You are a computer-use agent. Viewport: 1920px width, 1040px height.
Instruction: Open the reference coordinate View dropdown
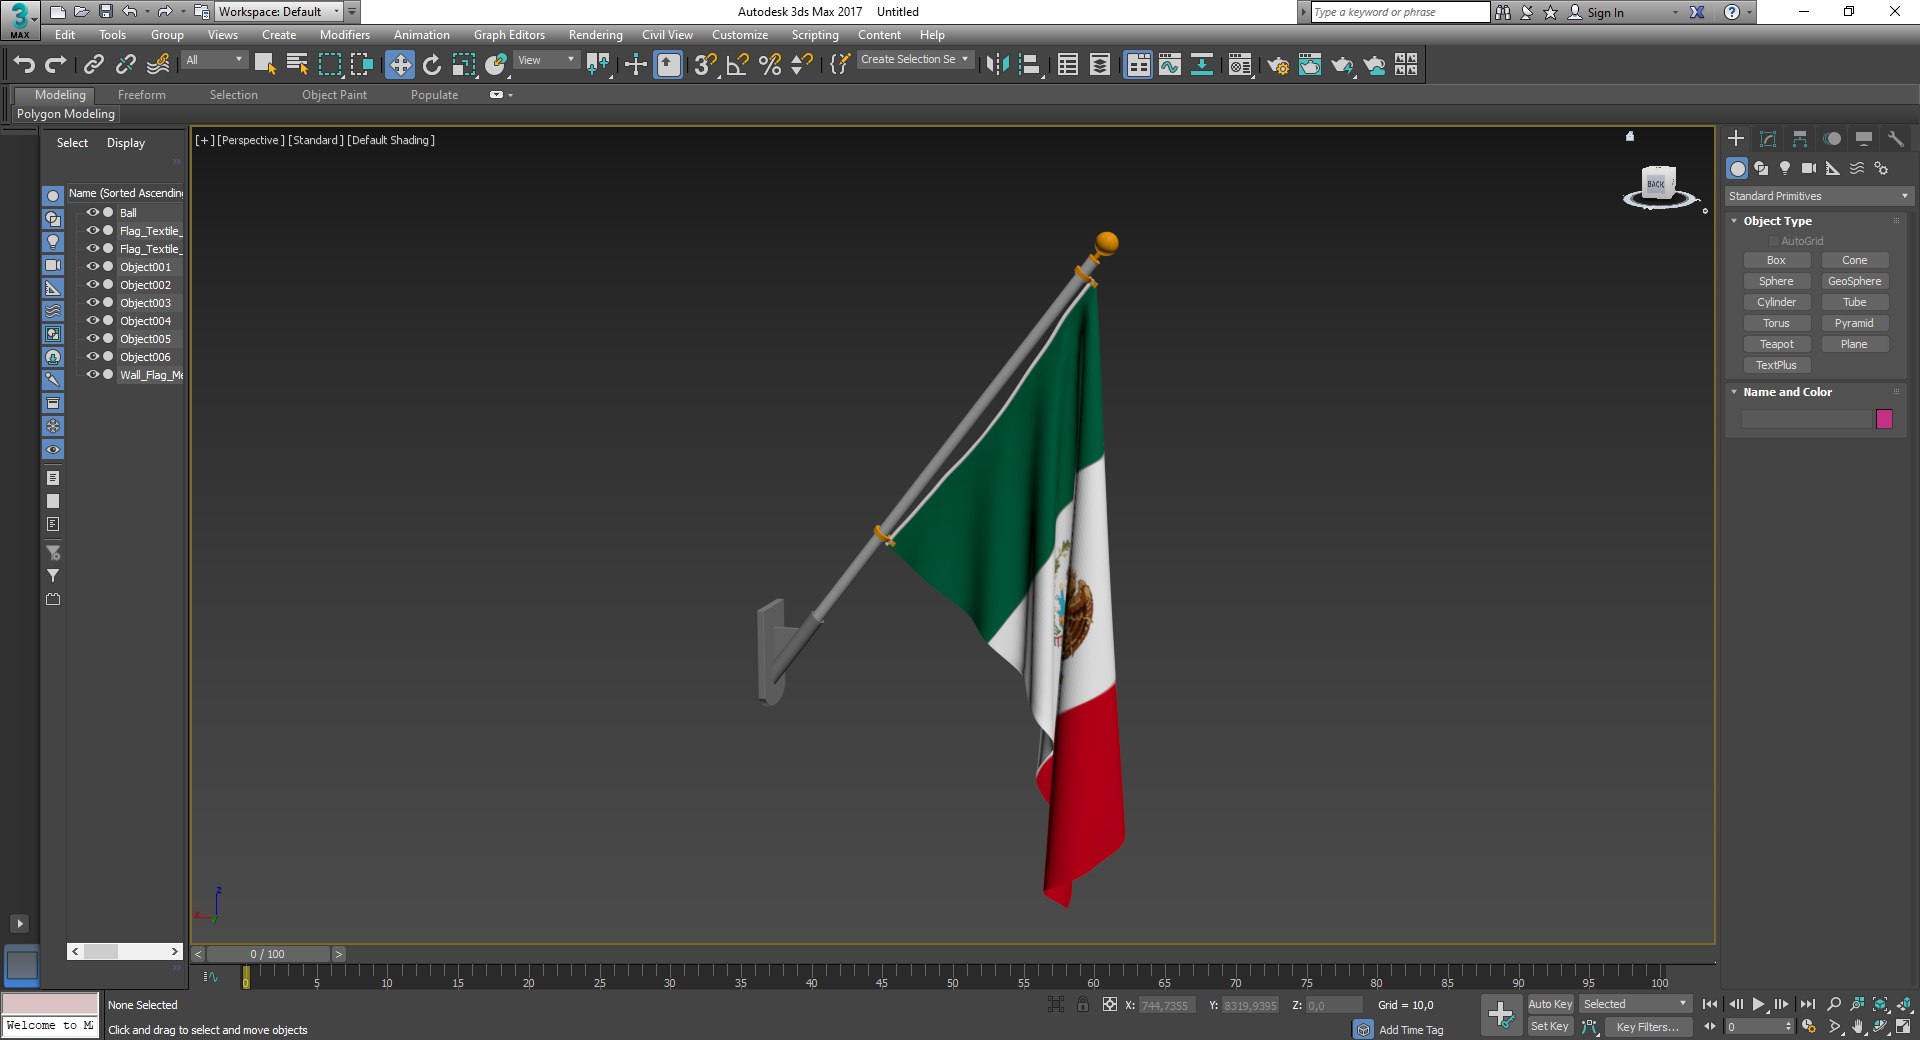546,60
